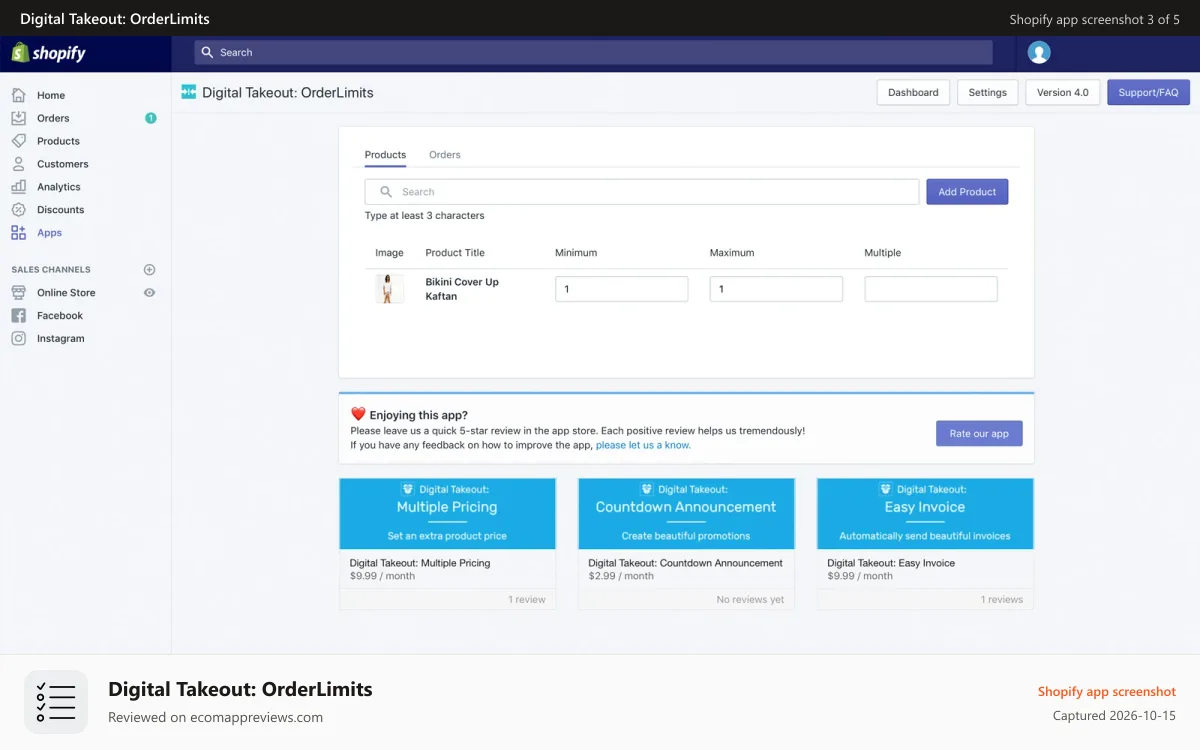This screenshot has width=1200, height=750.
Task: Click the magnifier in top search bar
Action: click(207, 53)
